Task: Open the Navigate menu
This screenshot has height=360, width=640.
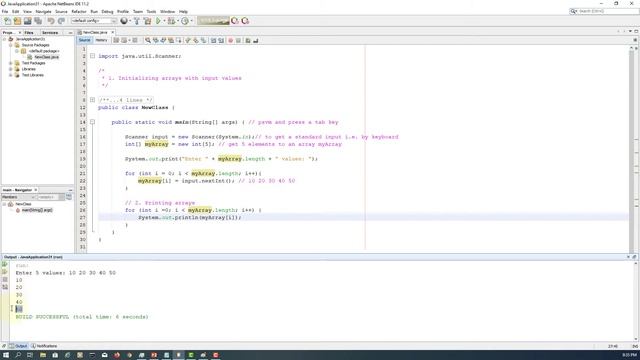Action: [43, 11]
